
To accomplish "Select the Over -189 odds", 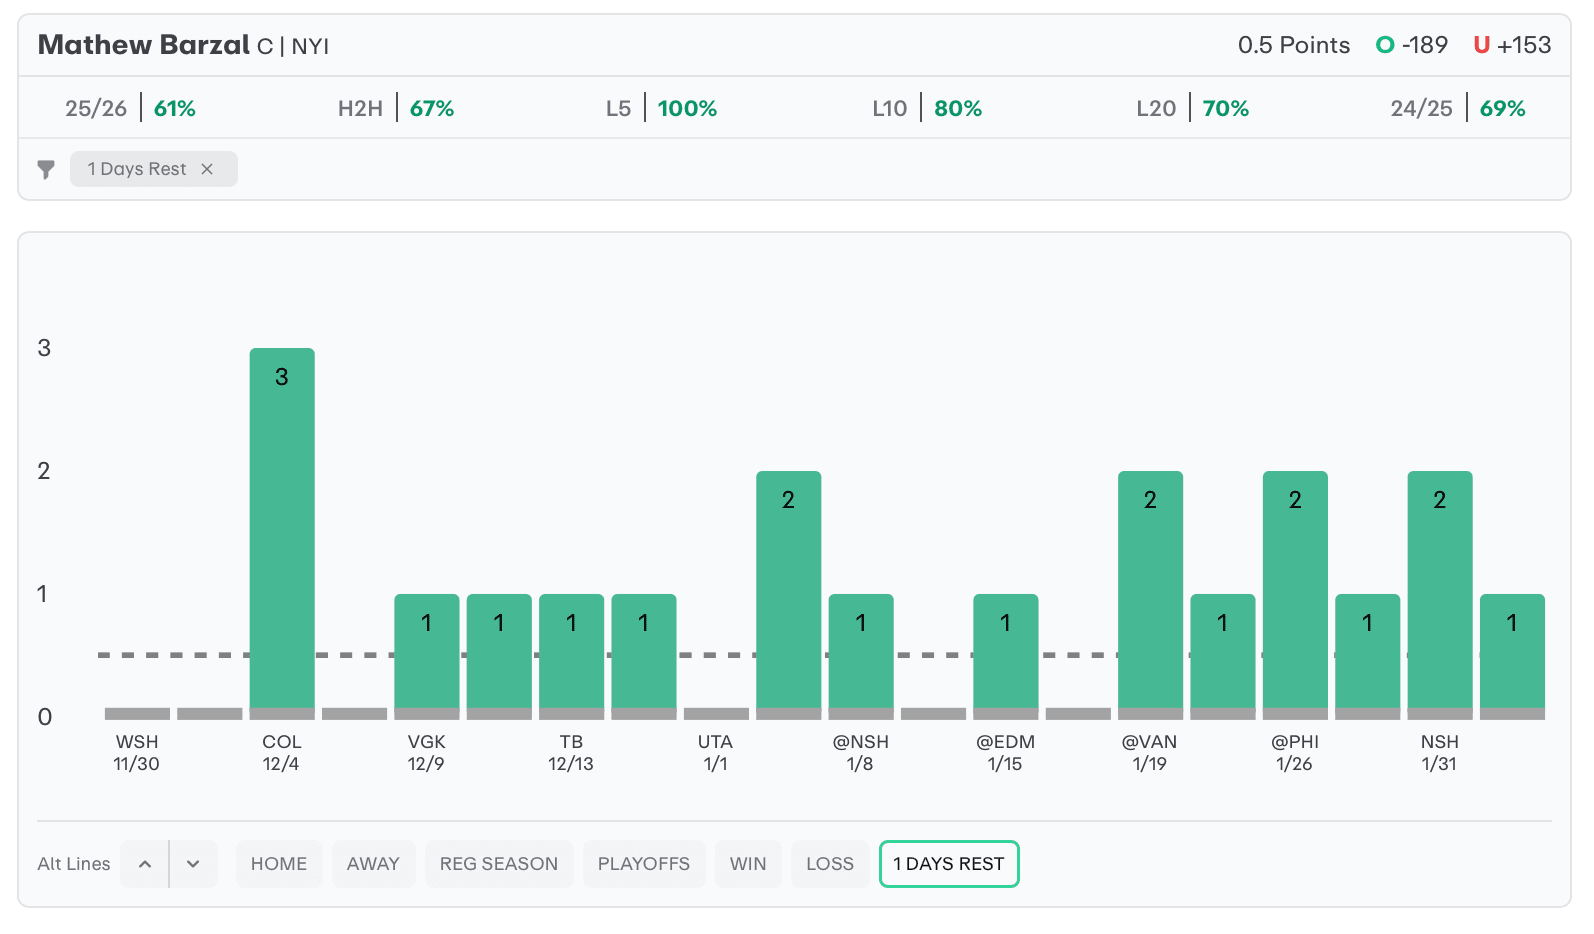I will pos(1412,45).
